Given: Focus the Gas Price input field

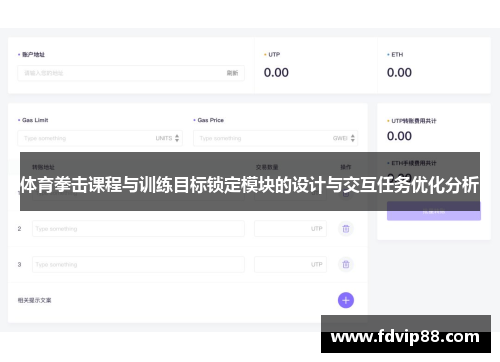Looking at the screenshot, I should tap(275, 138).
